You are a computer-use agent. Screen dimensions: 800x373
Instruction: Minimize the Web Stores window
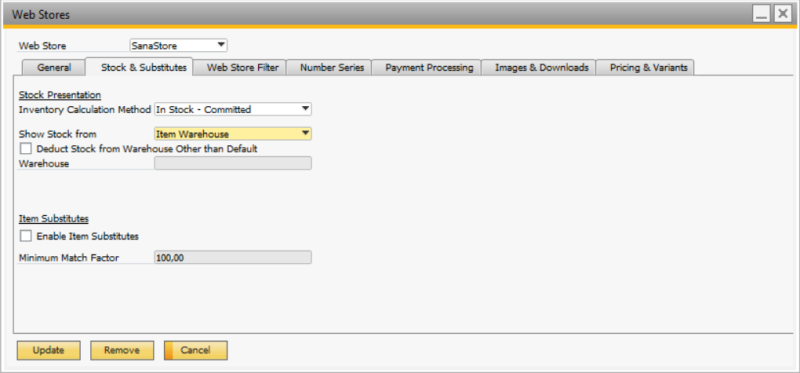click(762, 14)
